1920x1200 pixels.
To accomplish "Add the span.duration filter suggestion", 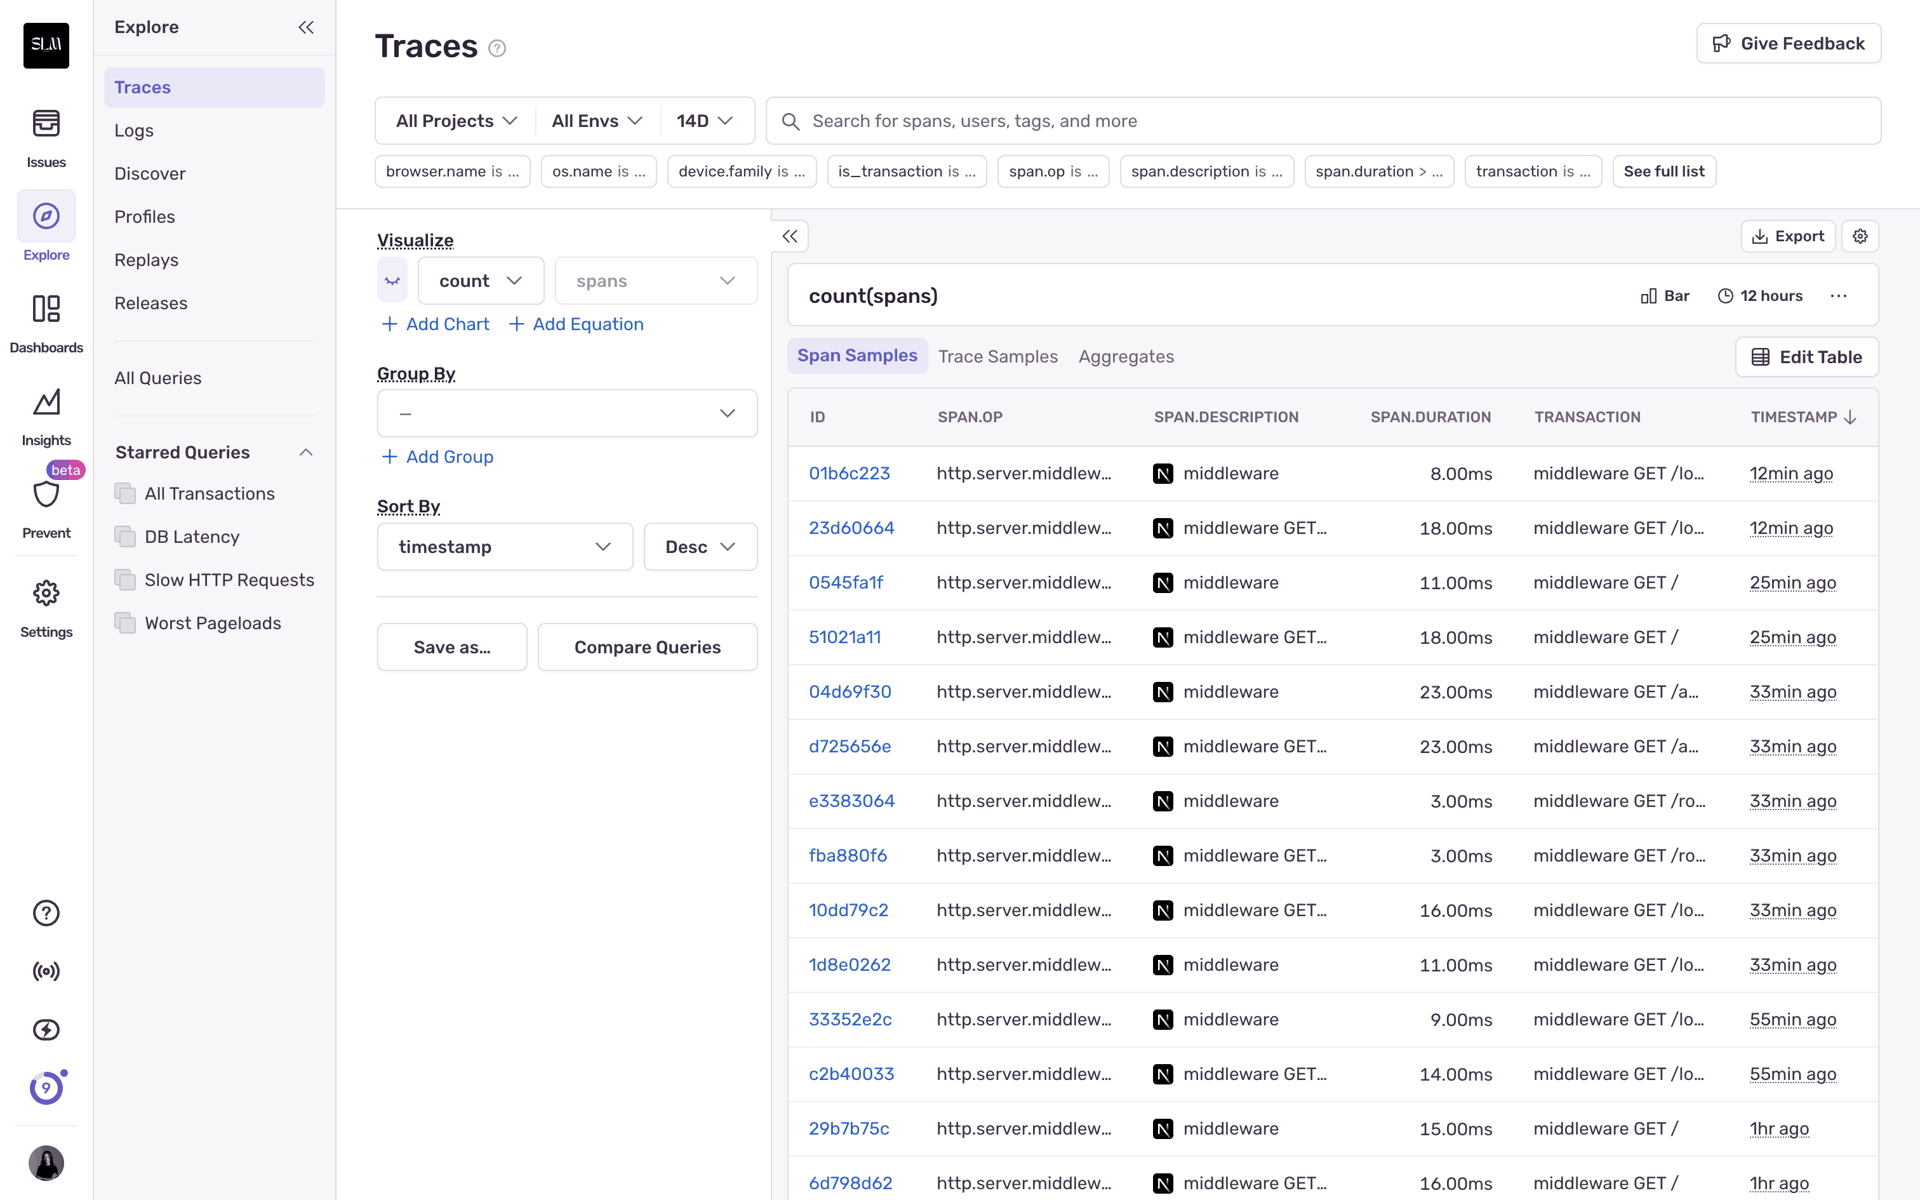I will pyautogui.click(x=1379, y=172).
